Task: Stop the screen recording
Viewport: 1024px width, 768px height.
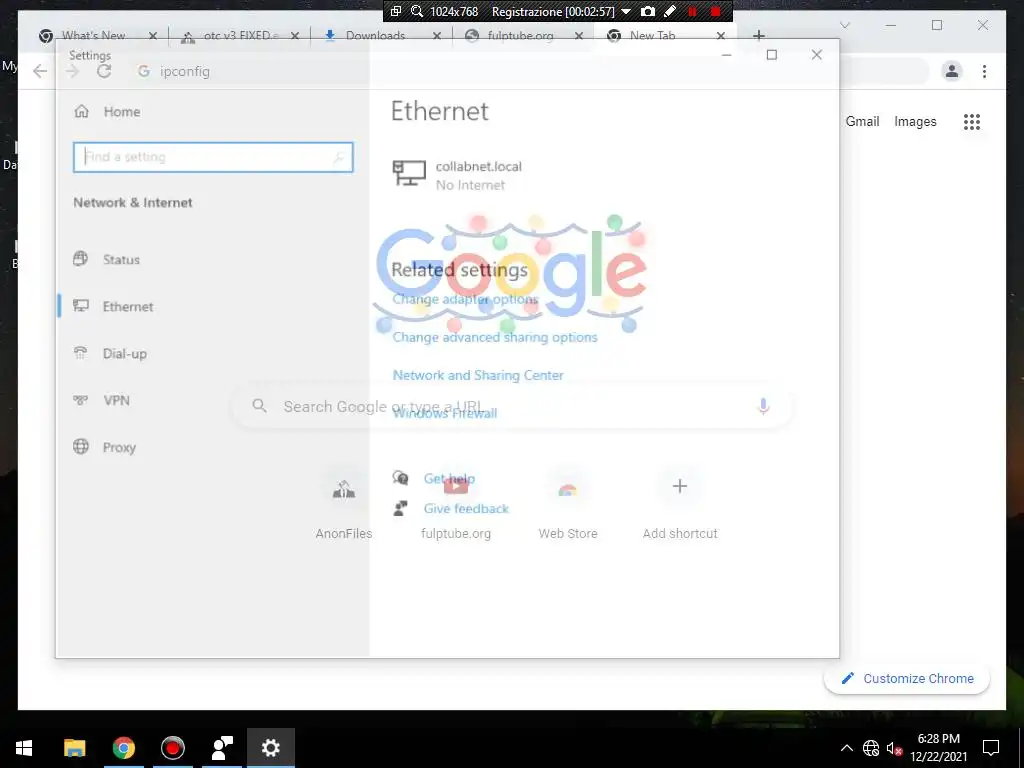Action: 716,12
